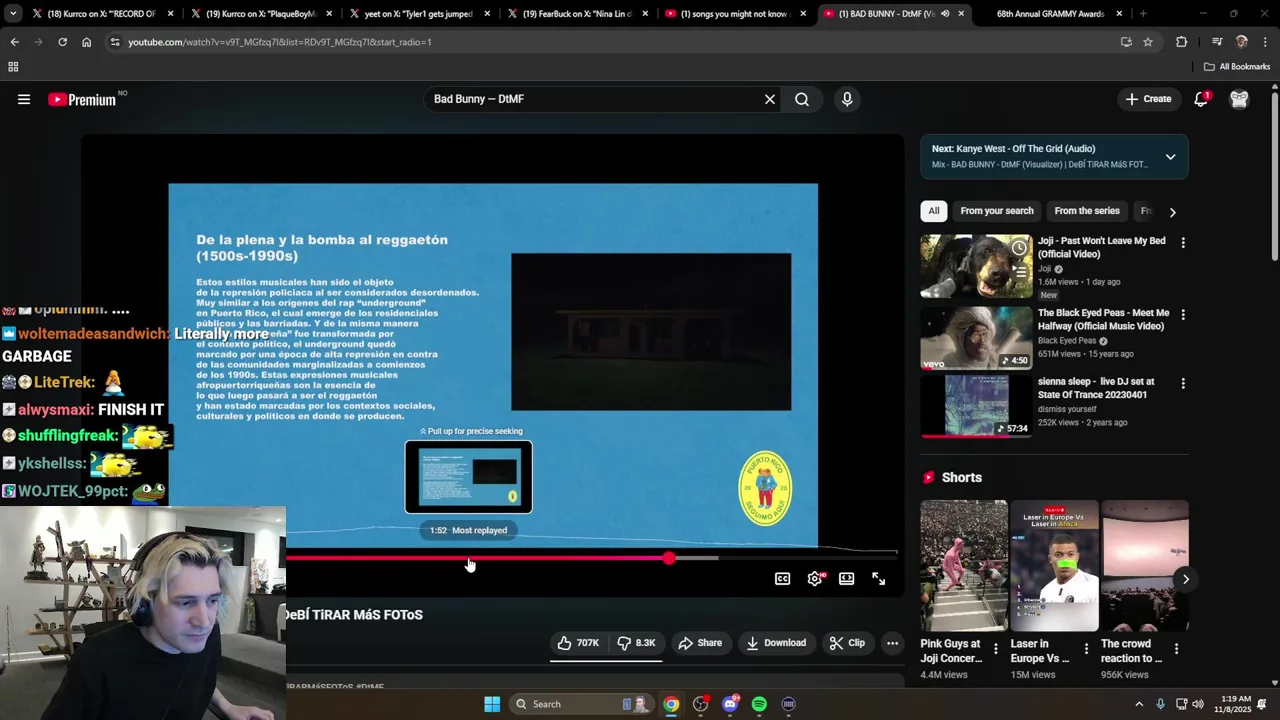Viewport: 1280px width, 720px height.
Task: Select the From the series chip
Action: (1087, 211)
